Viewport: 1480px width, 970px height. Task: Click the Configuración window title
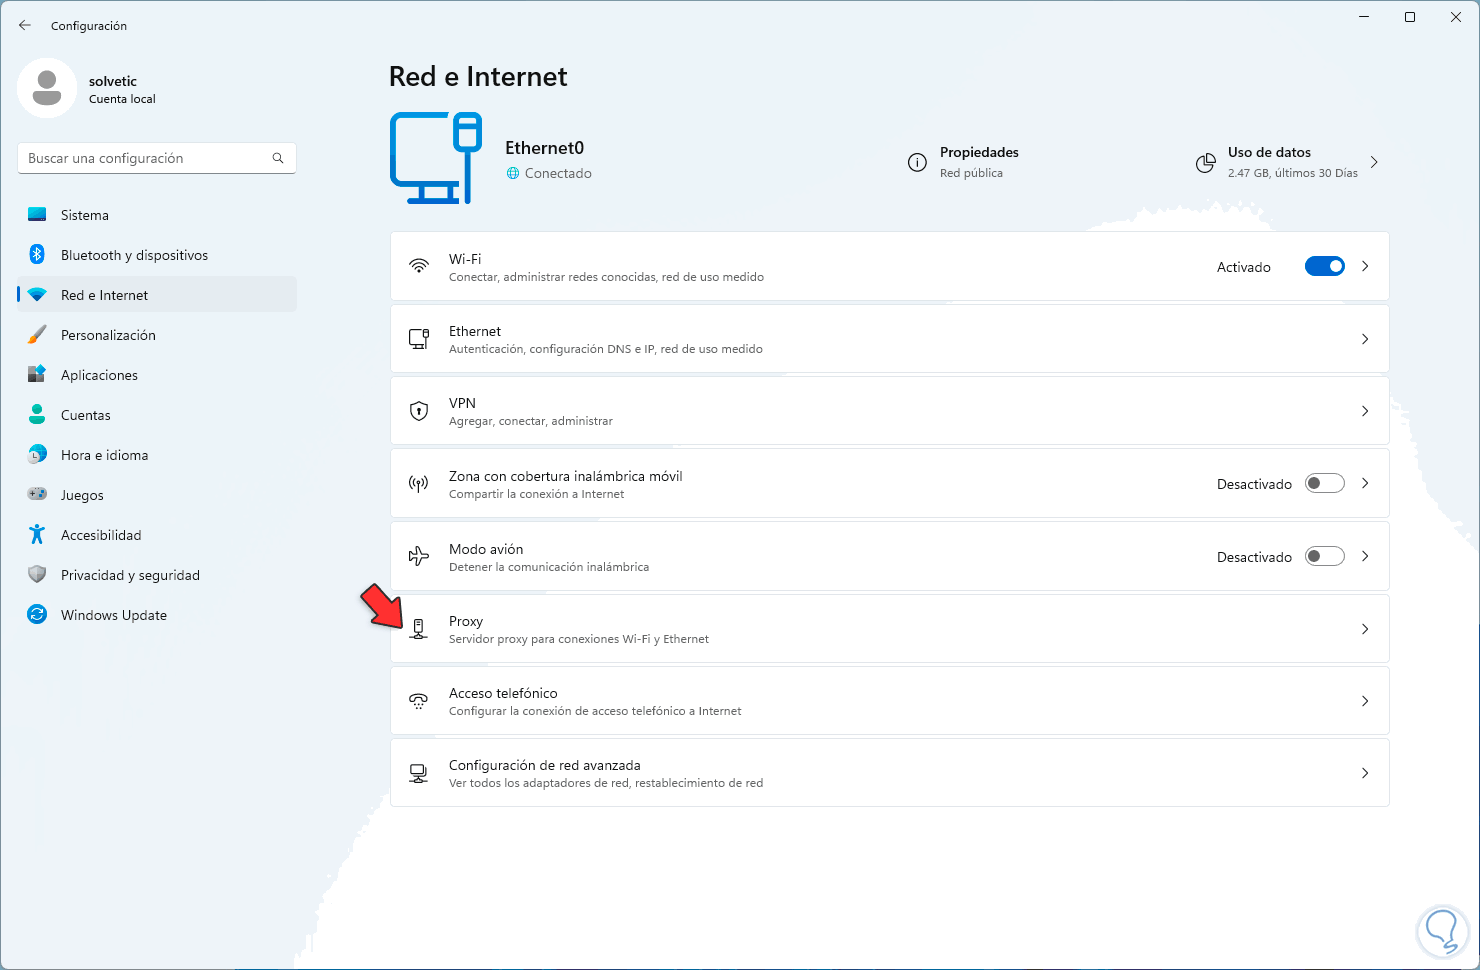coord(89,26)
